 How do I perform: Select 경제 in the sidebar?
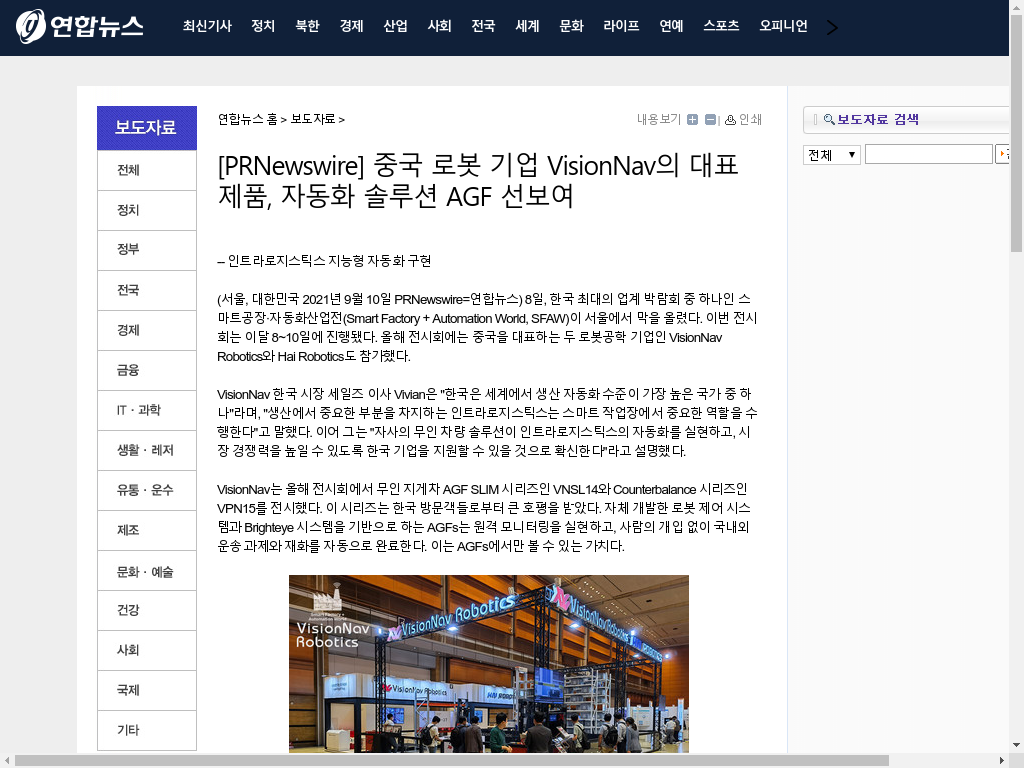tap(147, 330)
